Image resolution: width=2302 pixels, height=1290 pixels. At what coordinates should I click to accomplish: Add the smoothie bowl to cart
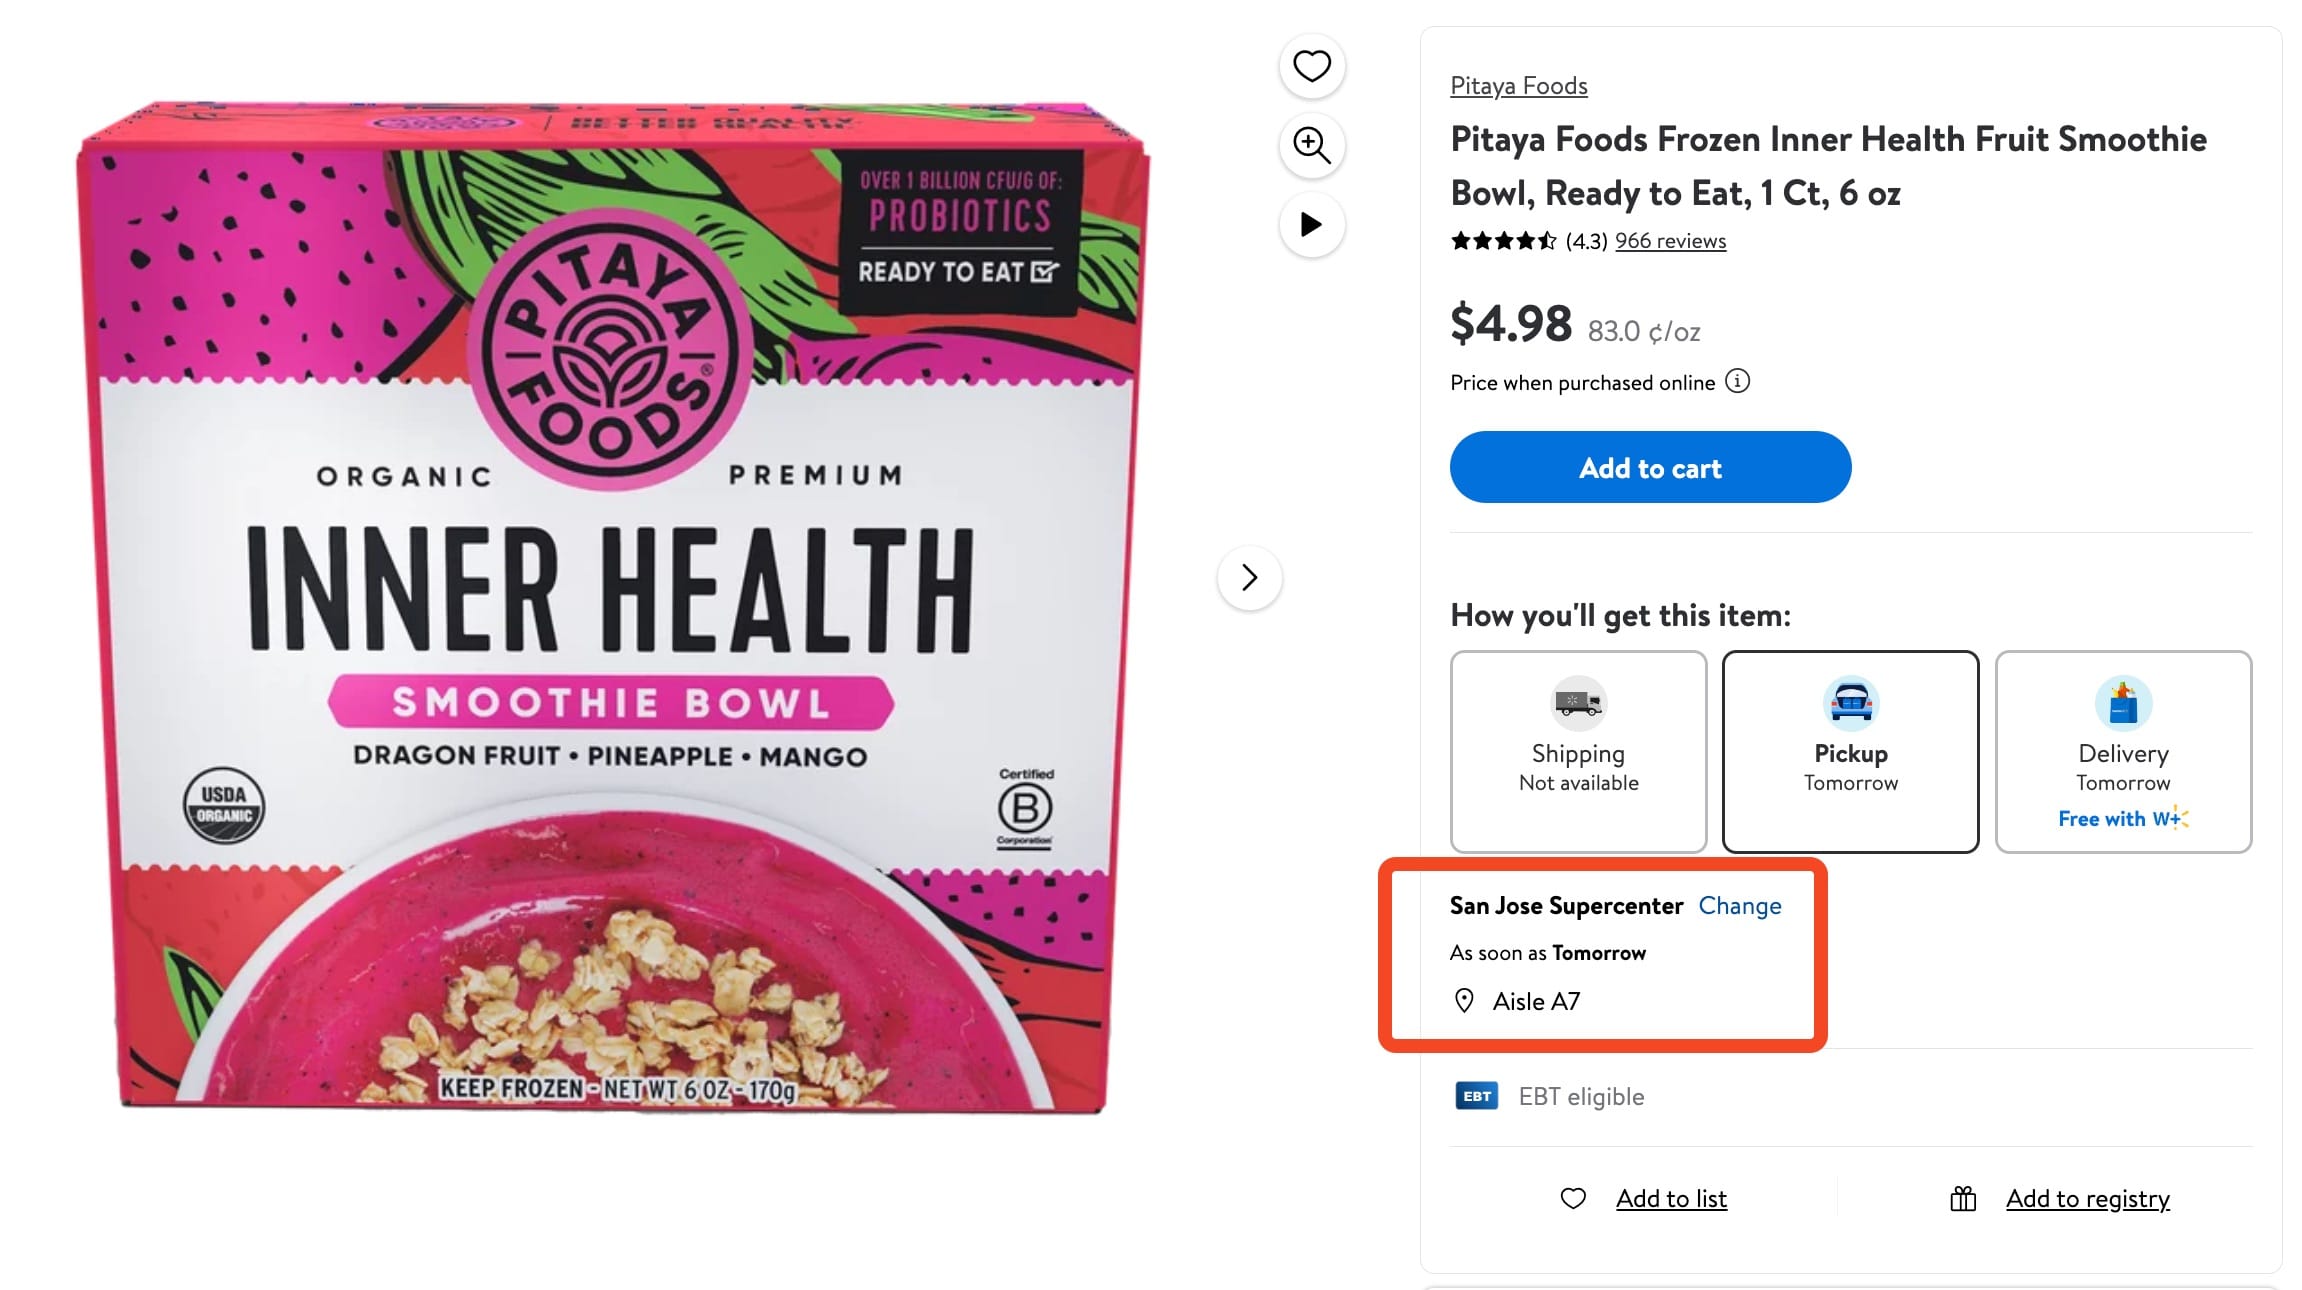[x=1650, y=467]
